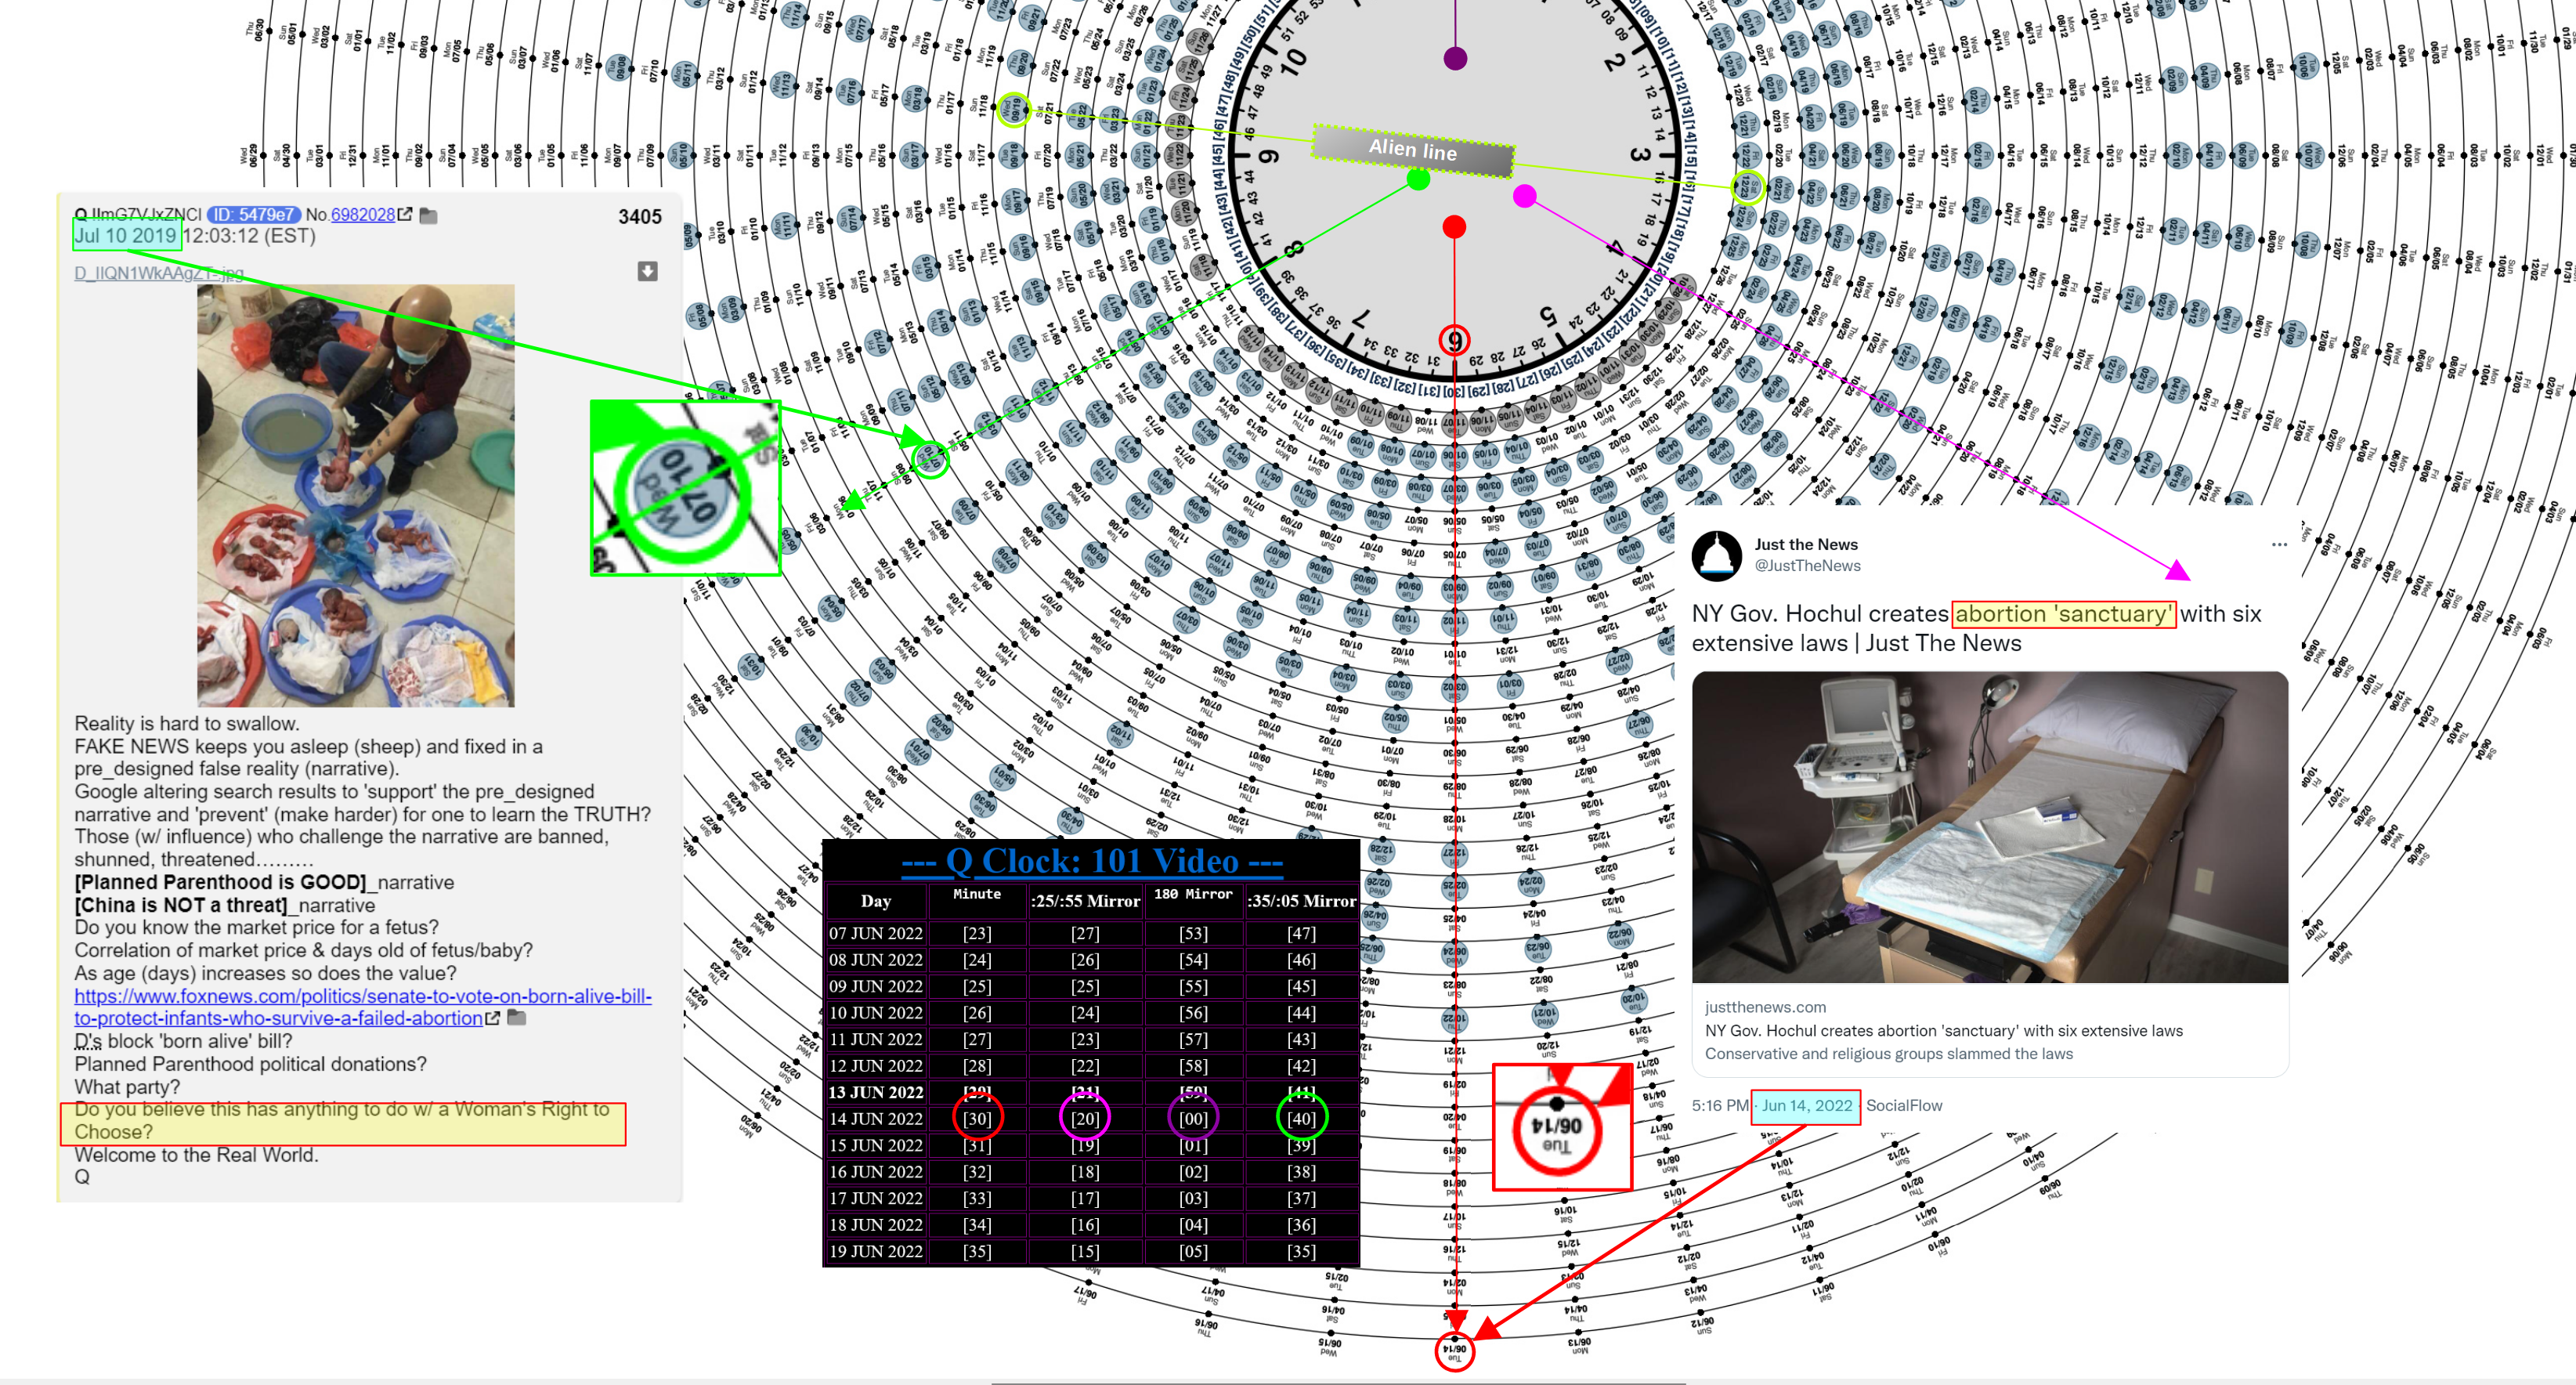This screenshot has height=1385, width=2576.
Task: Select the 08 JUN 2022 row date
Action: (x=876, y=960)
